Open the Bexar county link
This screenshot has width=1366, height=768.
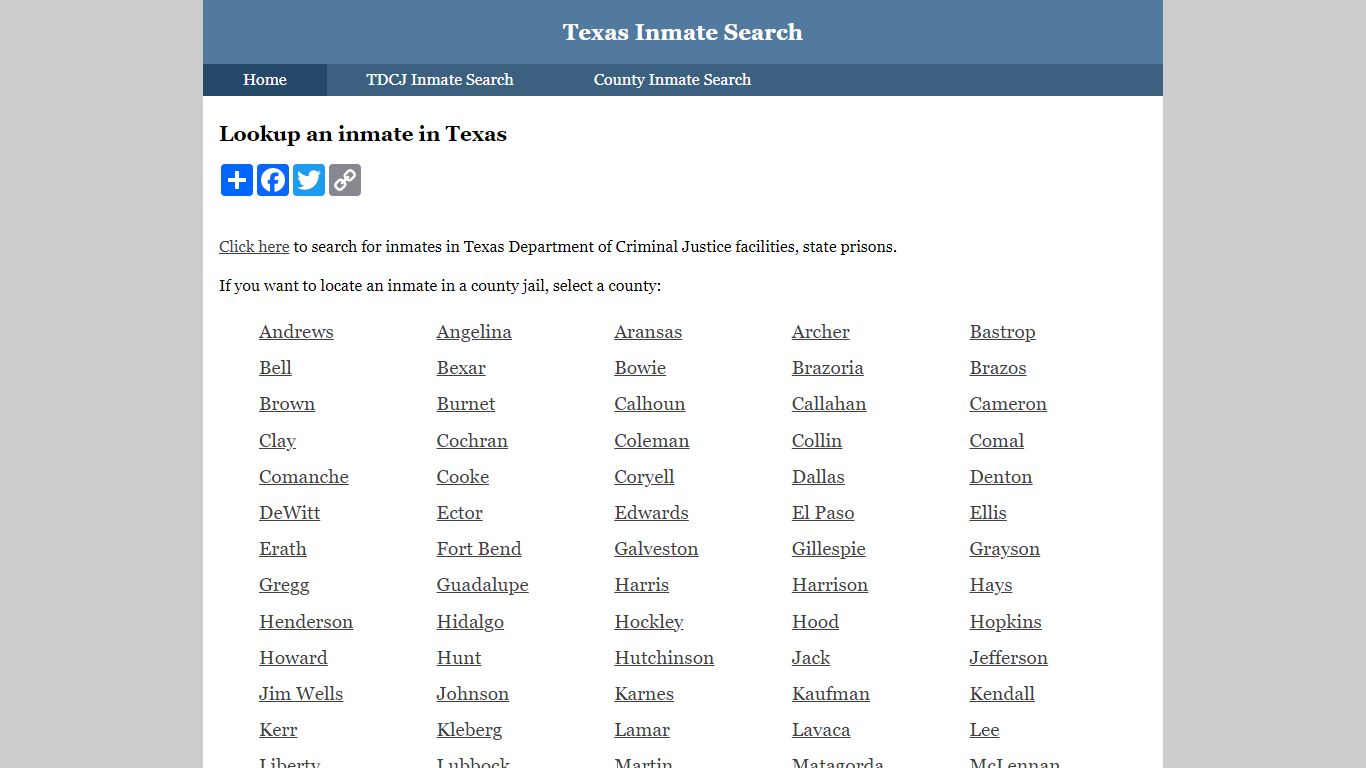(461, 368)
